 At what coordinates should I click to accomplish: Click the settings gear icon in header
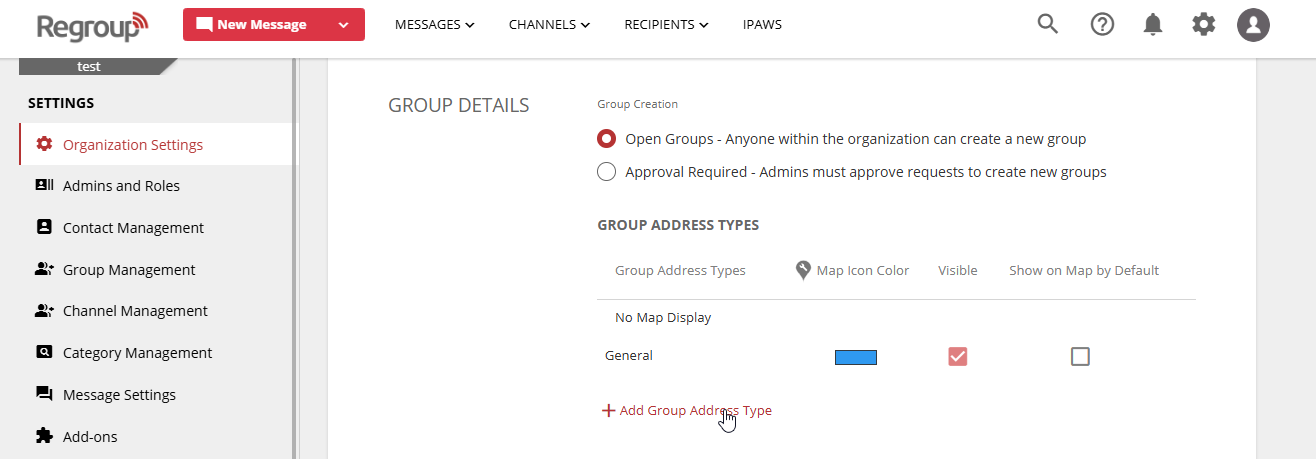1203,25
